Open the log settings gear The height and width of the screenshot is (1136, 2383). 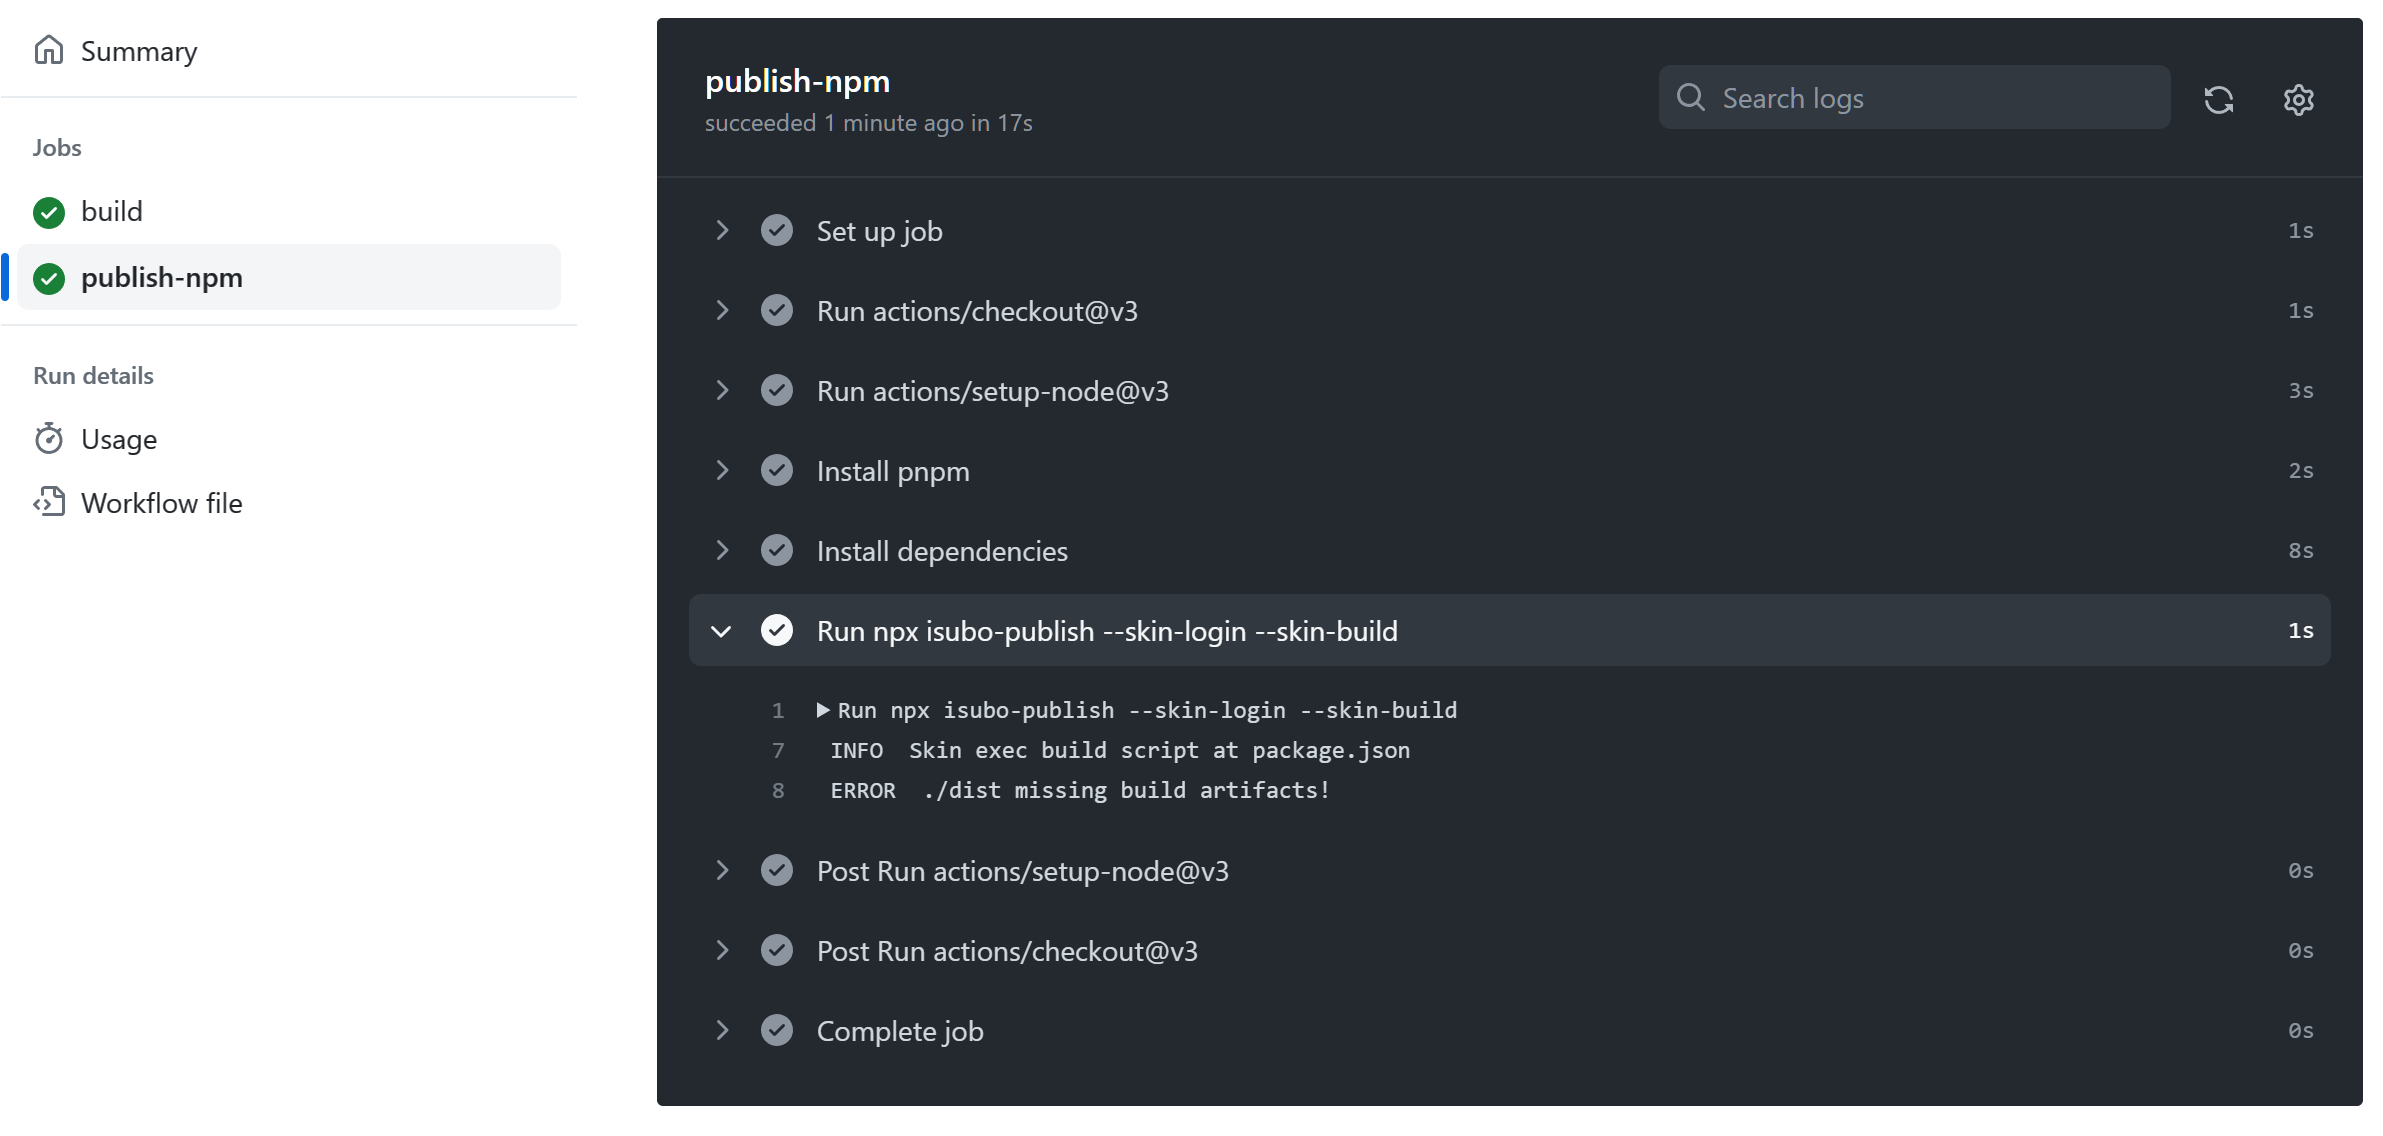coord(2297,99)
